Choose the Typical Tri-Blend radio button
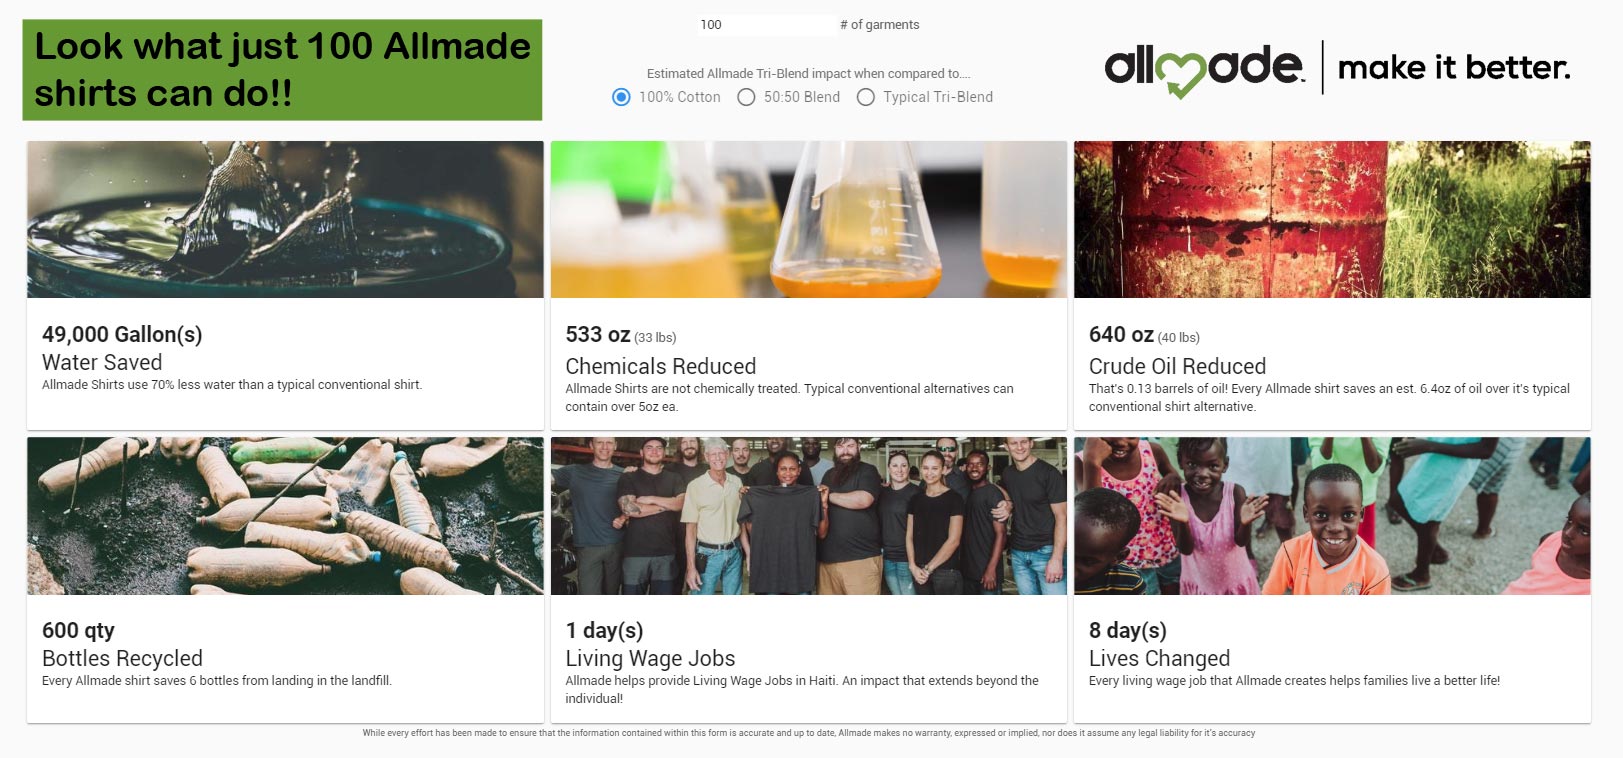 (866, 97)
